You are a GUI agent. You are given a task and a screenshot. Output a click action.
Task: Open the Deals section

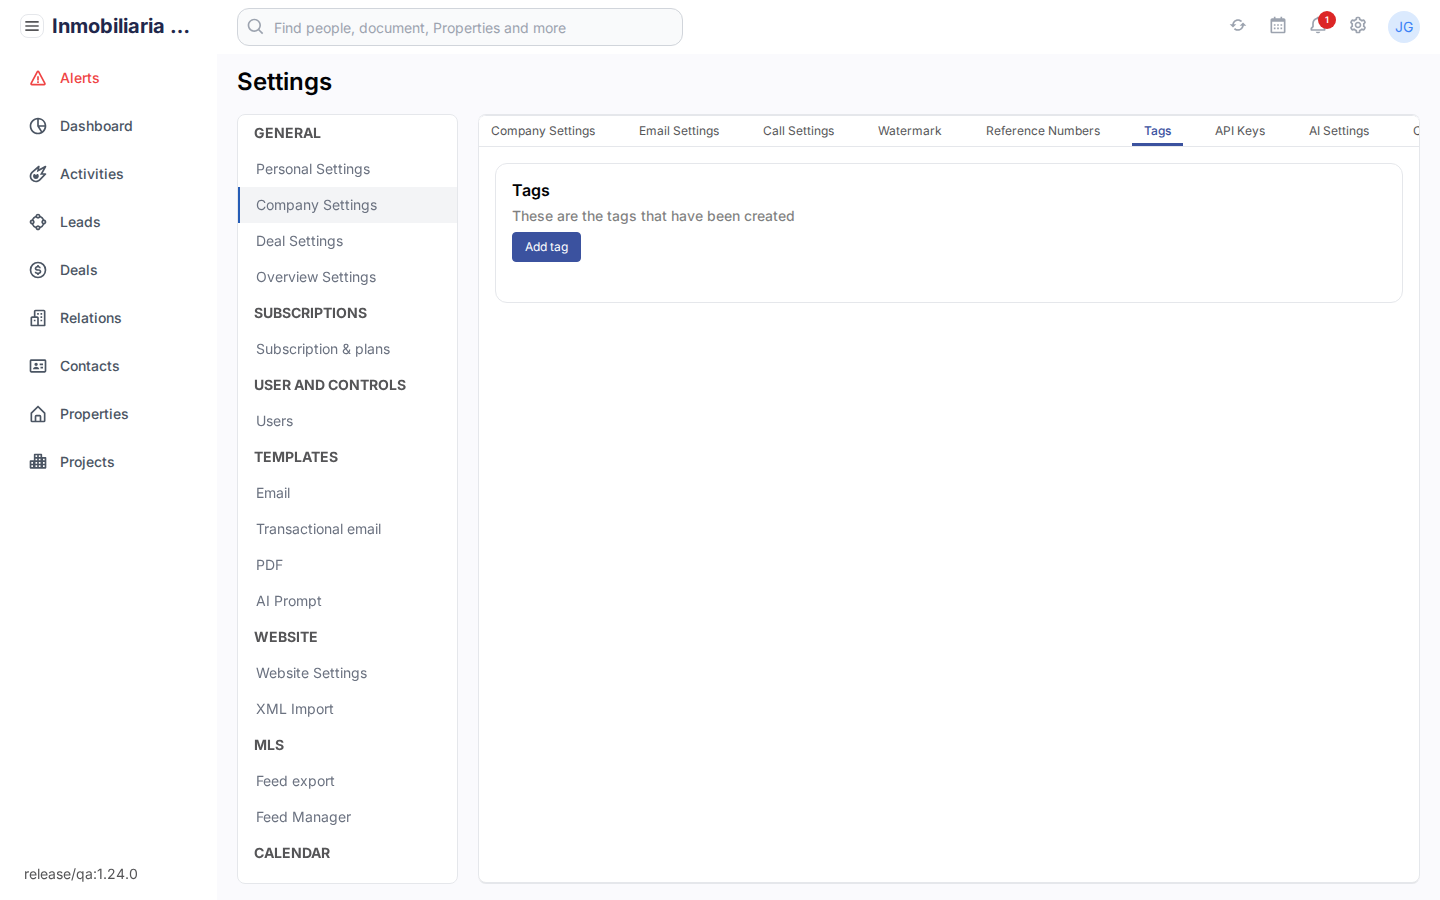pyautogui.click(x=80, y=270)
